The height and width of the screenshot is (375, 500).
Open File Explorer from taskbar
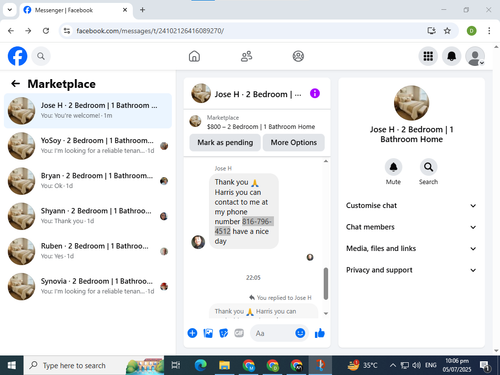coord(224,365)
